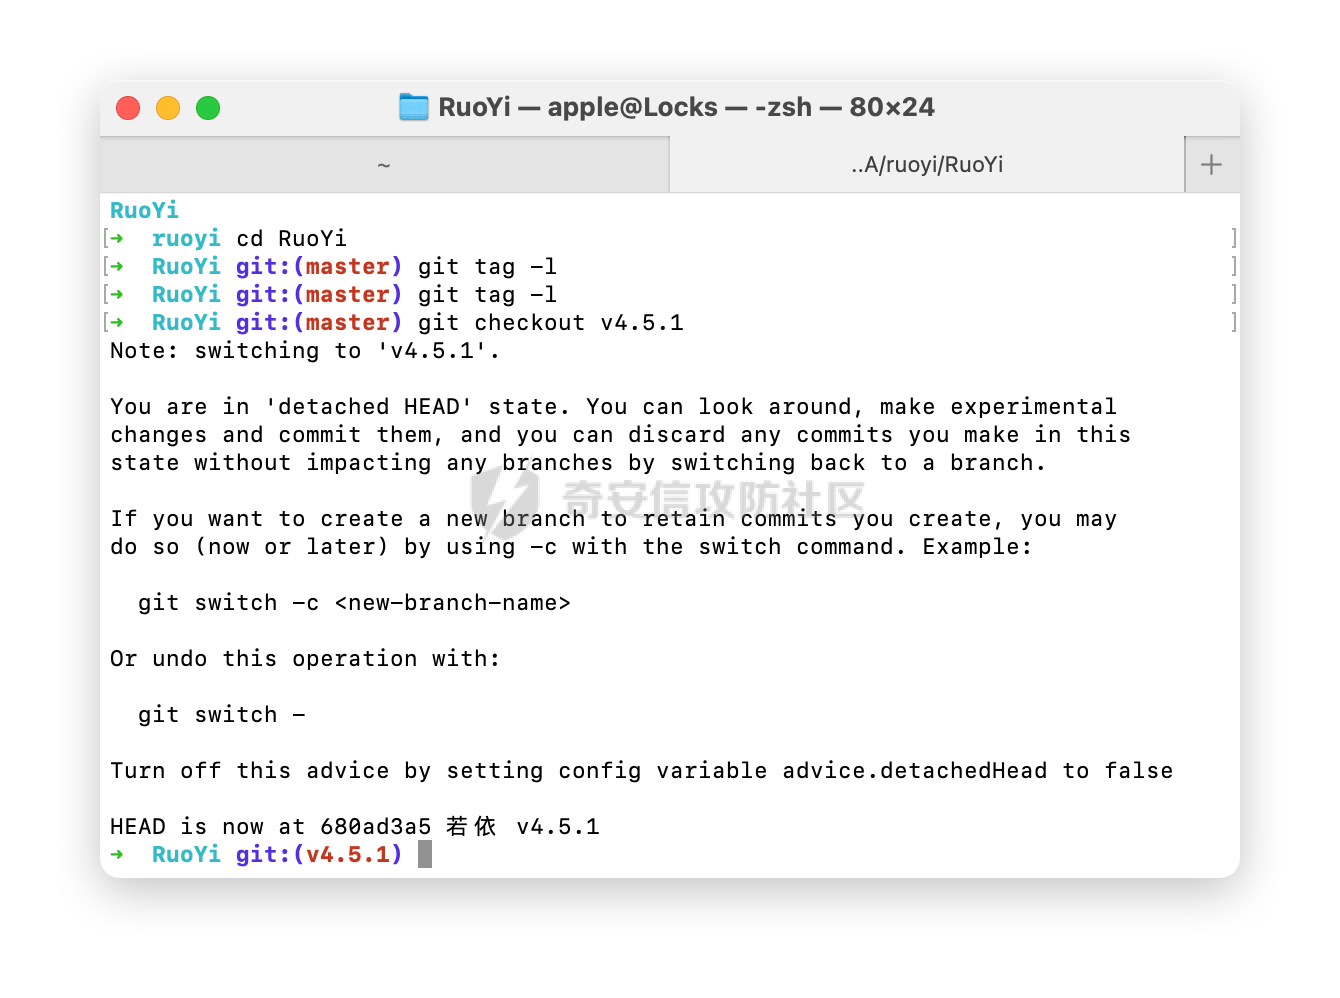Select the '..A/ruoyi/RuoYi' tab
Image resolution: width=1340 pixels, height=998 pixels.
926,165
